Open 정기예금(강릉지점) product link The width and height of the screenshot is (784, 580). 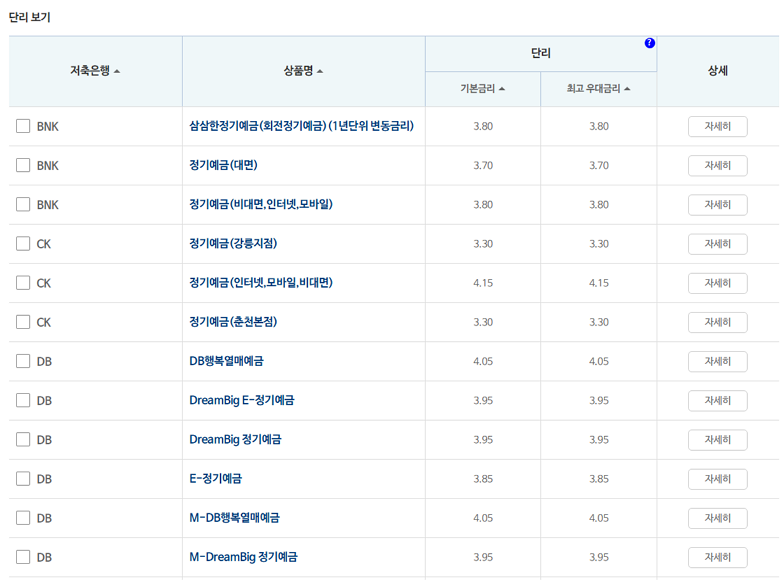[233, 244]
